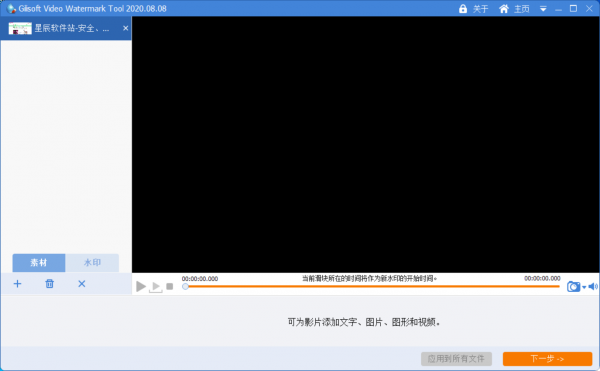This screenshot has width=600, height=371.
Task: Take a snapshot with the camera icon
Action: (573, 286)
